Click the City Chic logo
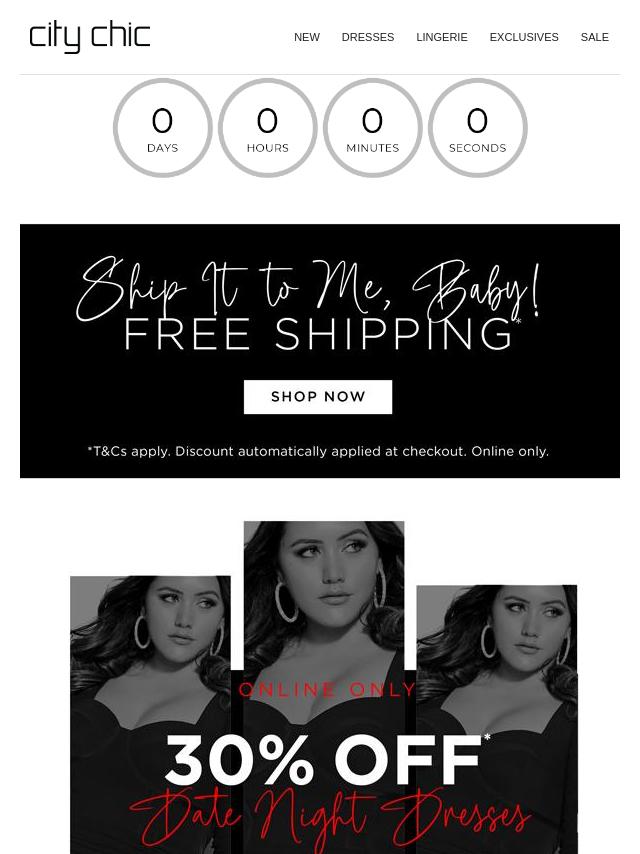 90,38
